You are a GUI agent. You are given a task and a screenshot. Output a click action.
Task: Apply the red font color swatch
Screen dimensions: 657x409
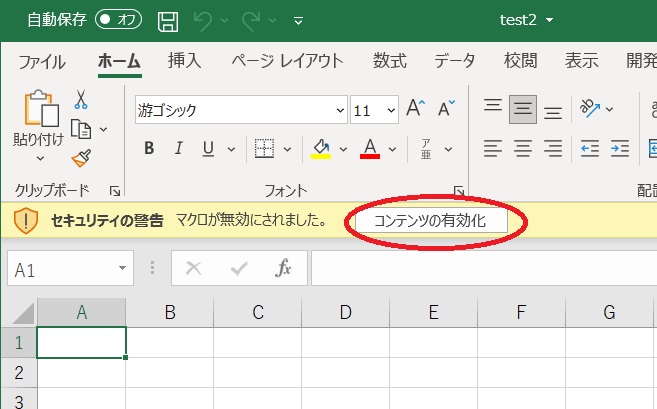369,149
